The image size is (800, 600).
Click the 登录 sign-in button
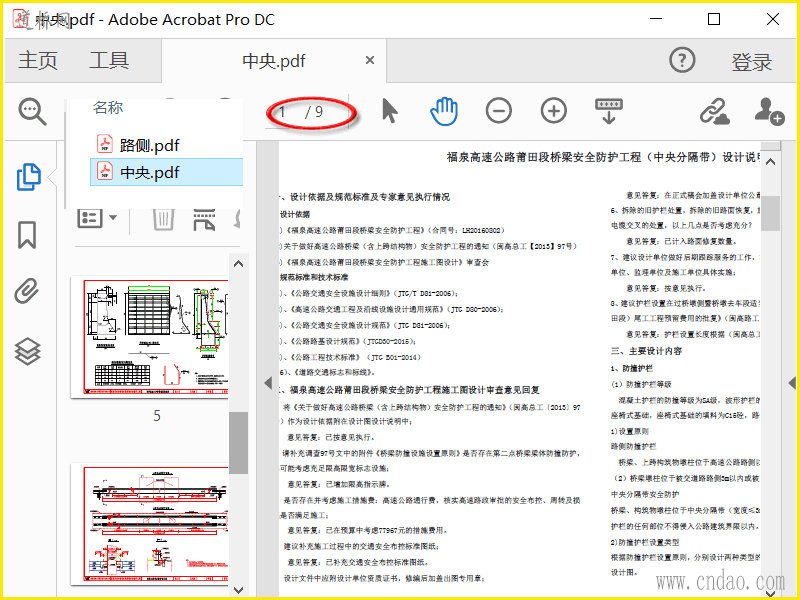pos(752,62)
